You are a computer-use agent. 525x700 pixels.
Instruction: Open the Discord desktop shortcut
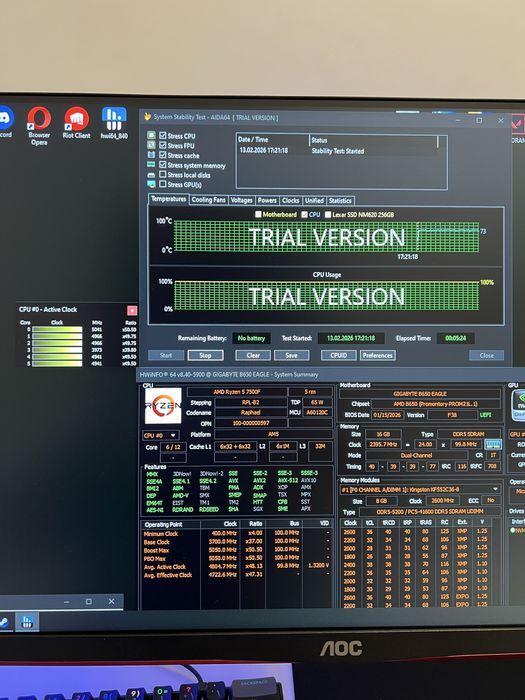5,123
